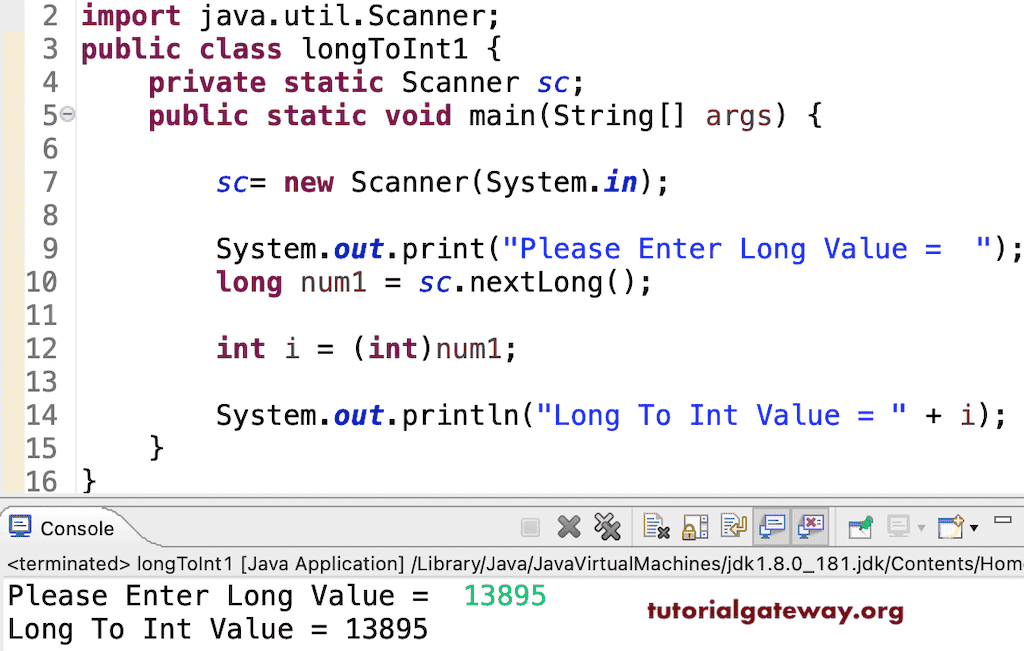
Task: Clear the Console output
Action: click(x=654, y=527)
